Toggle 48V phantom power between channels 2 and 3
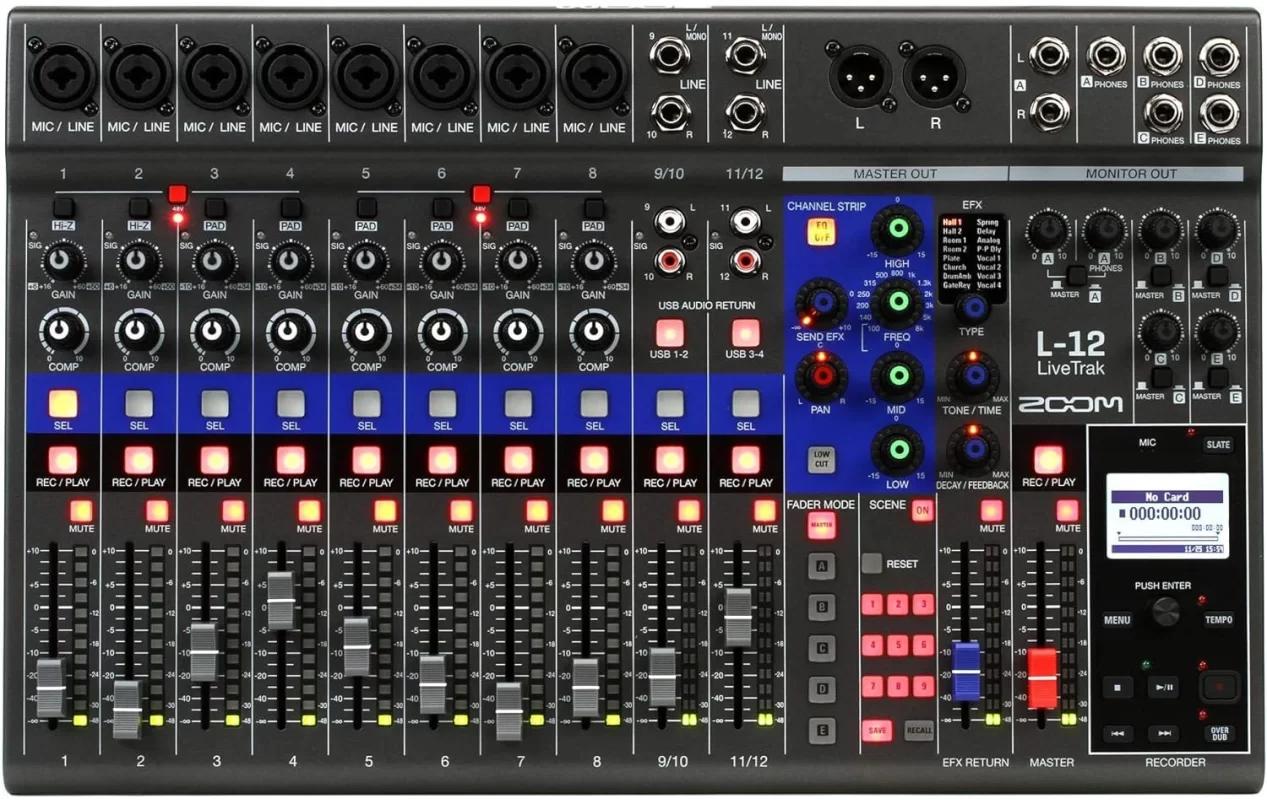This screenshot has height=800, width=1267. click(x=178, y=195)
